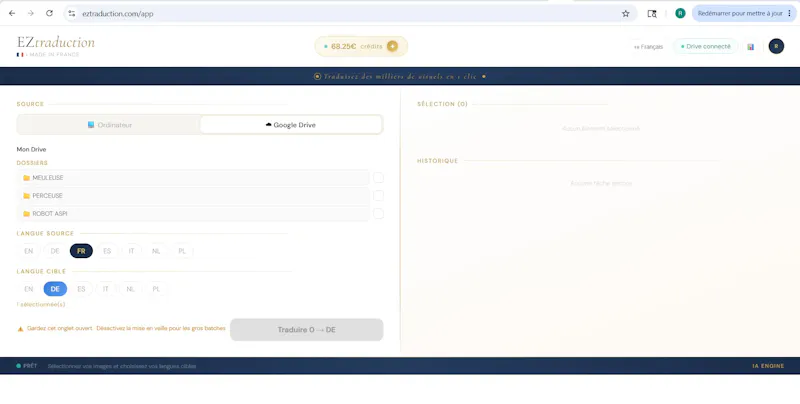Switch to the Google Drive source tab

click(x=290, y=125)
